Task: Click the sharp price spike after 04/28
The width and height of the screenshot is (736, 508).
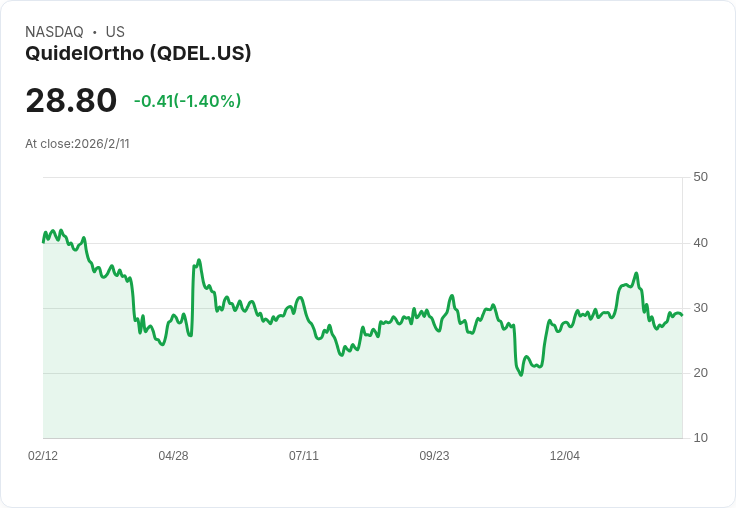Action: point(199,260)
